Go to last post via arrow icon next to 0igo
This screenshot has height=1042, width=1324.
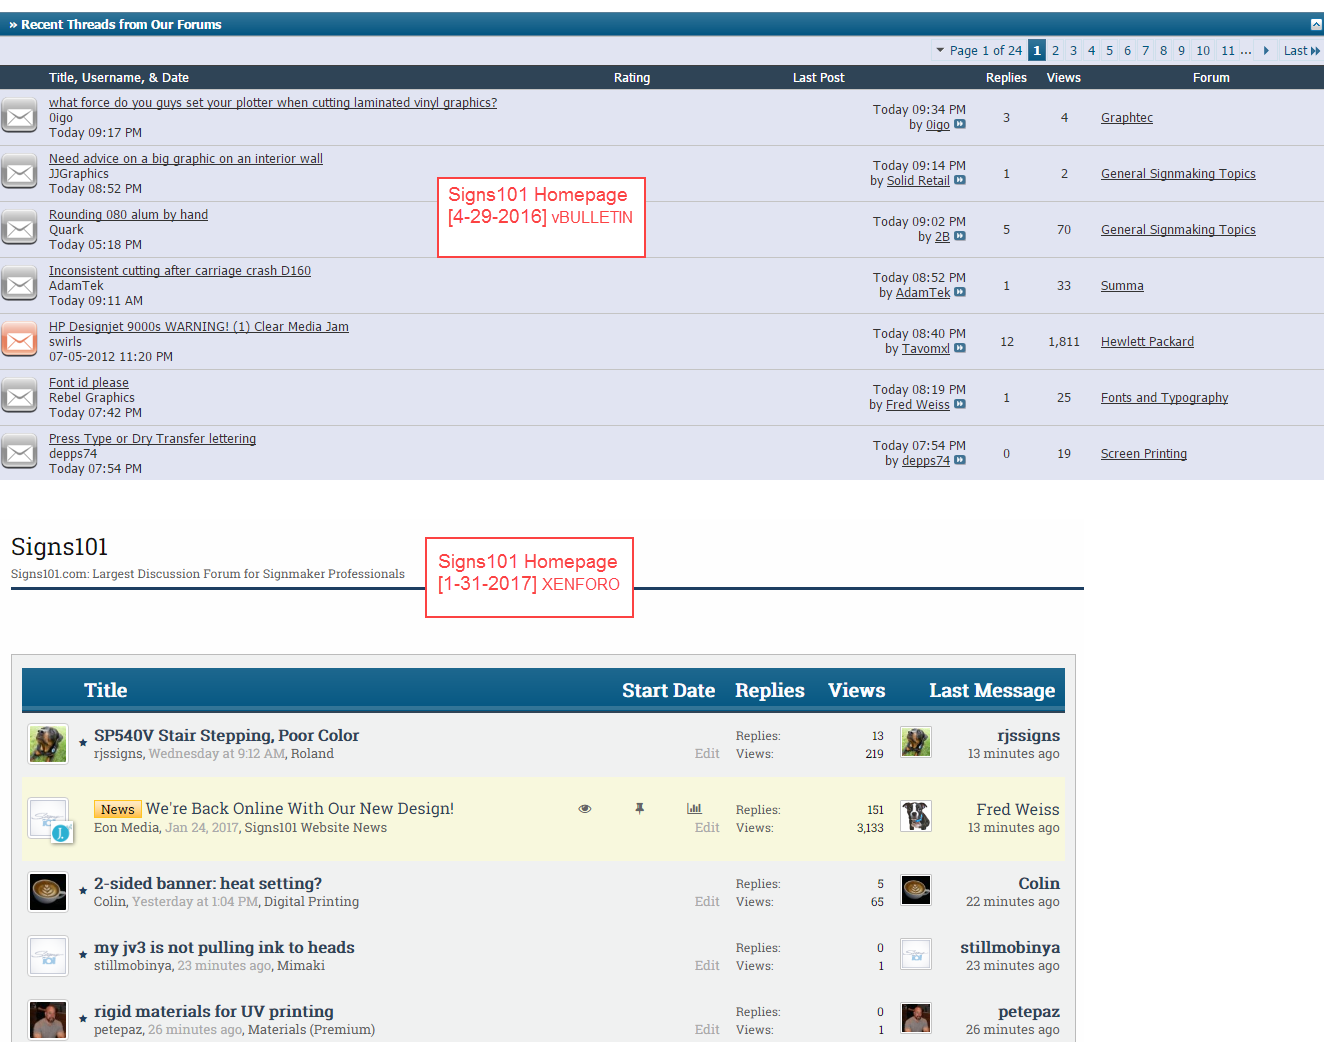tap(960, 124)
